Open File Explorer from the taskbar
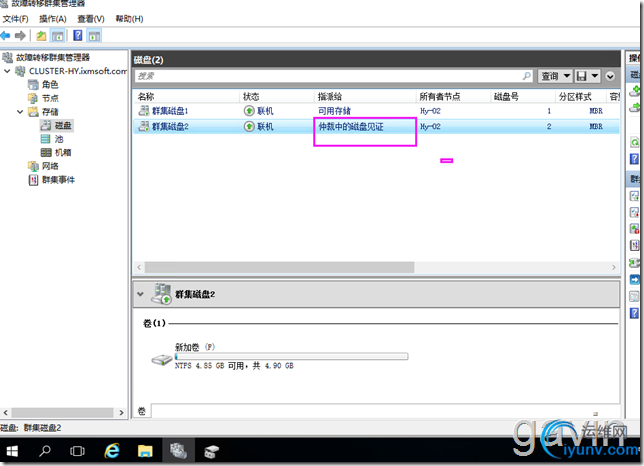The image size is (644, 466). click(x=145, y=452)
